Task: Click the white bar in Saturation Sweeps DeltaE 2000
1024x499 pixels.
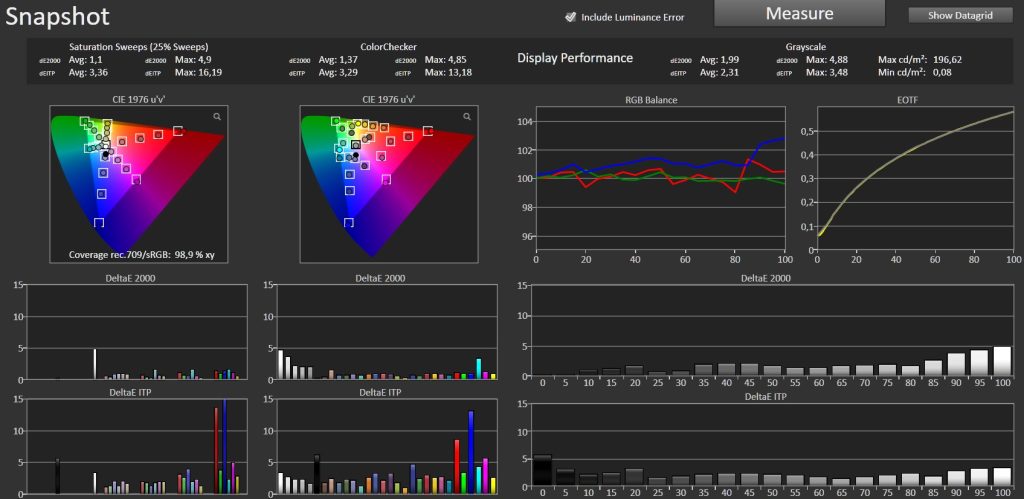Action: 95,364
